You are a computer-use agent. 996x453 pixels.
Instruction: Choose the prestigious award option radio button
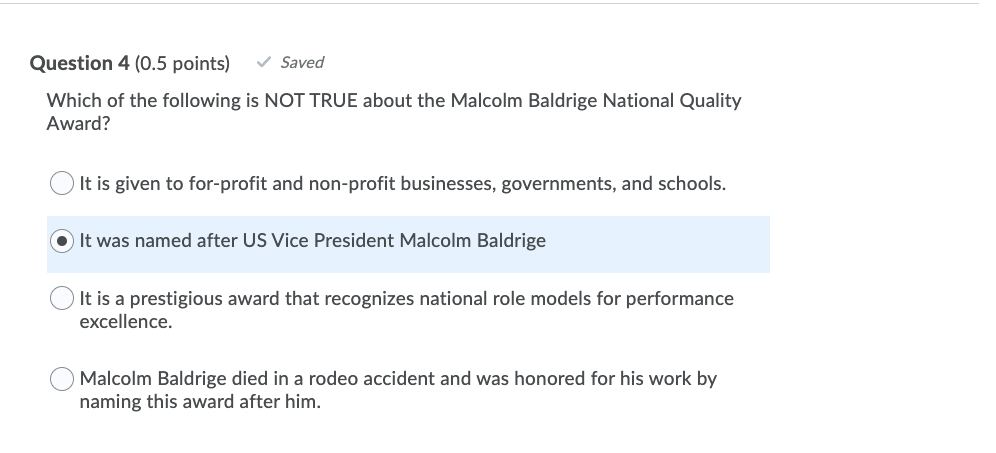[62, 298]
